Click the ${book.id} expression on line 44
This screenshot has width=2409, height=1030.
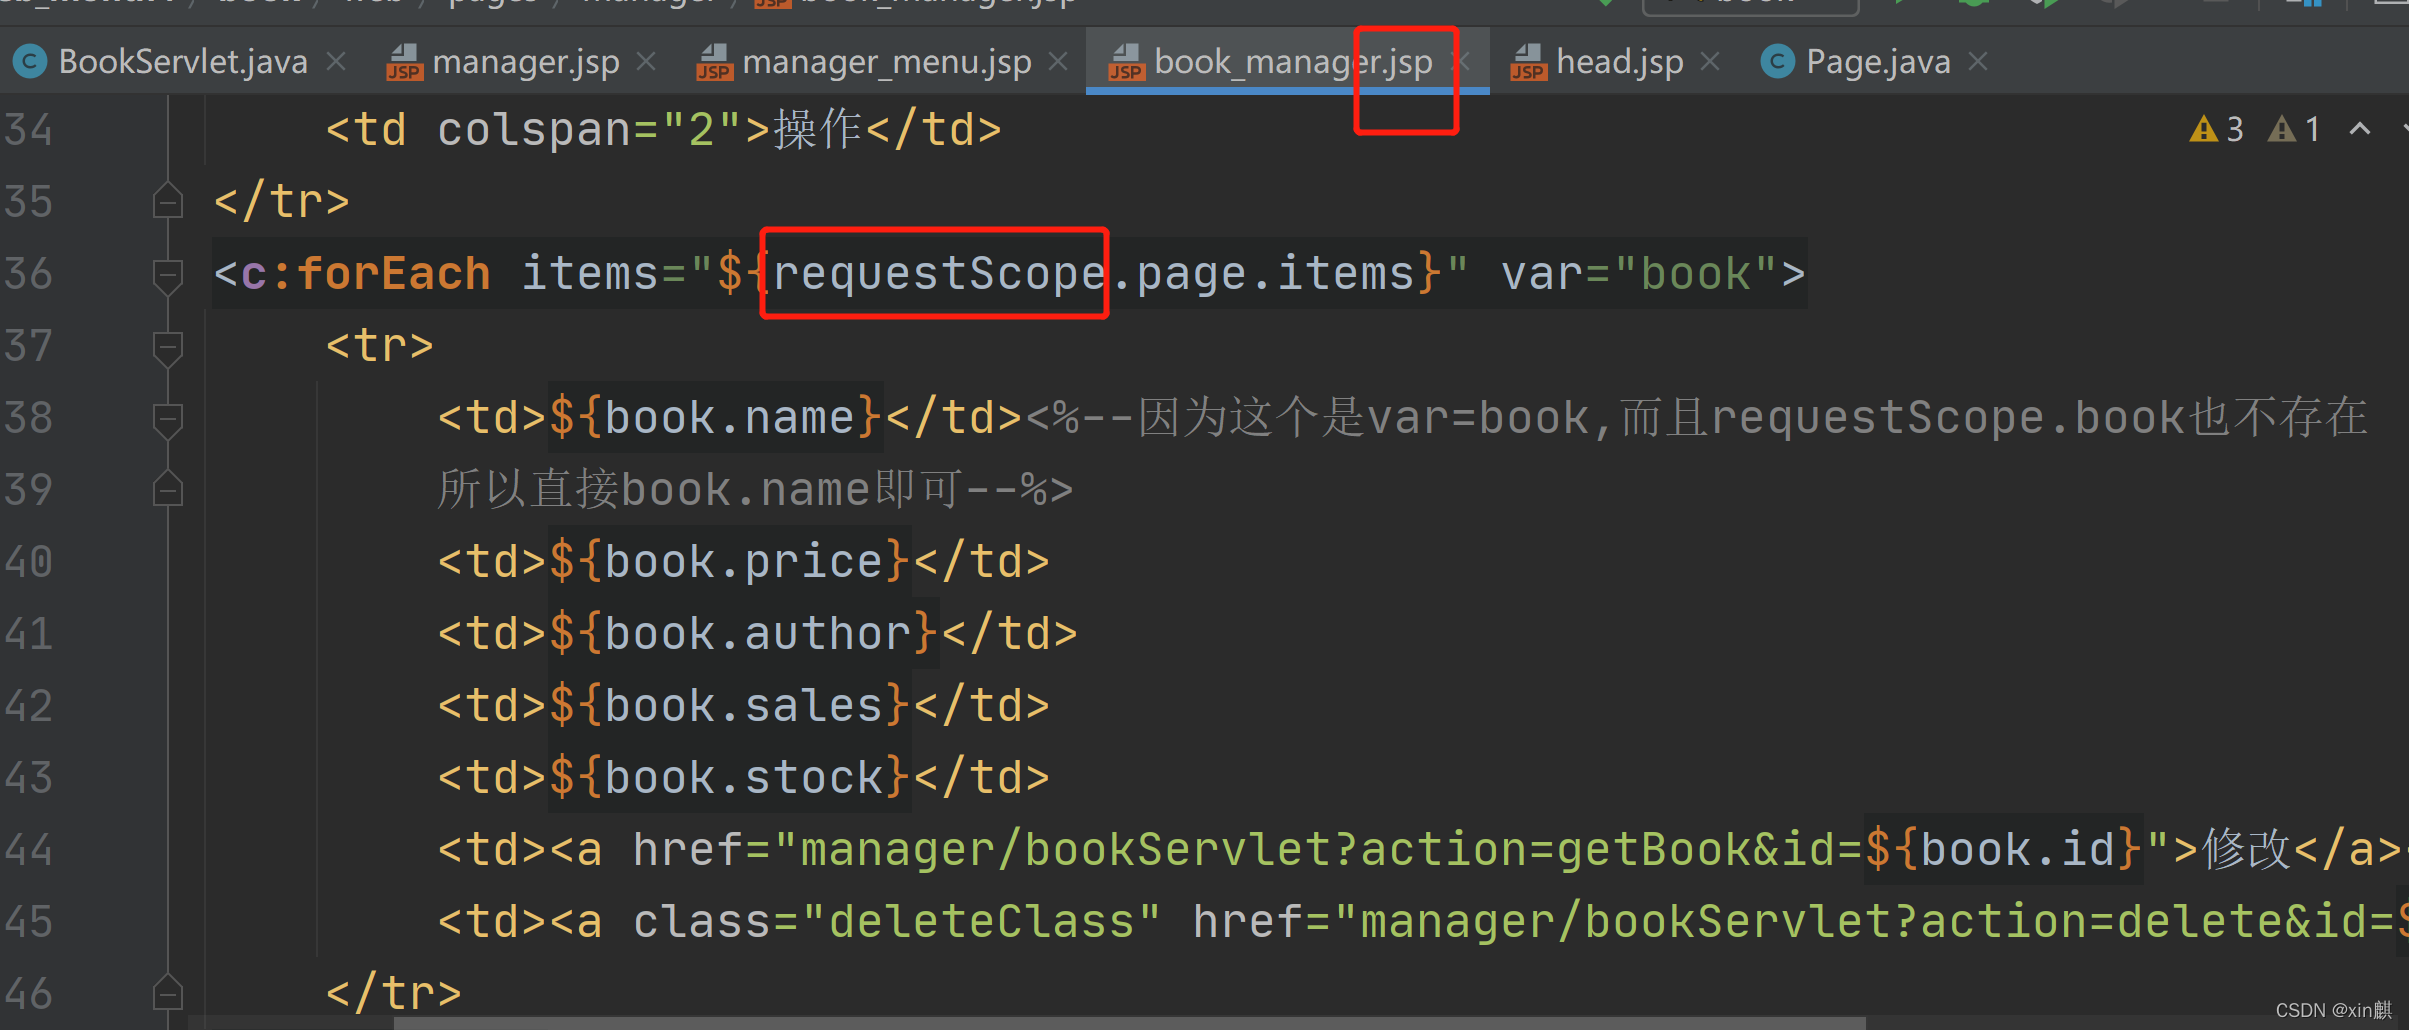(2003, 850)
